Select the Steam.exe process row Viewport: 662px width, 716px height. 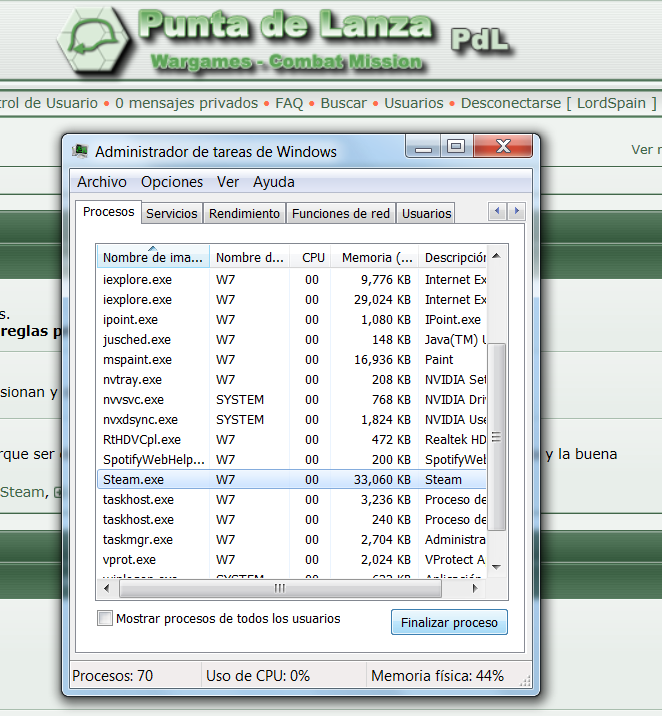coord(291,479)
